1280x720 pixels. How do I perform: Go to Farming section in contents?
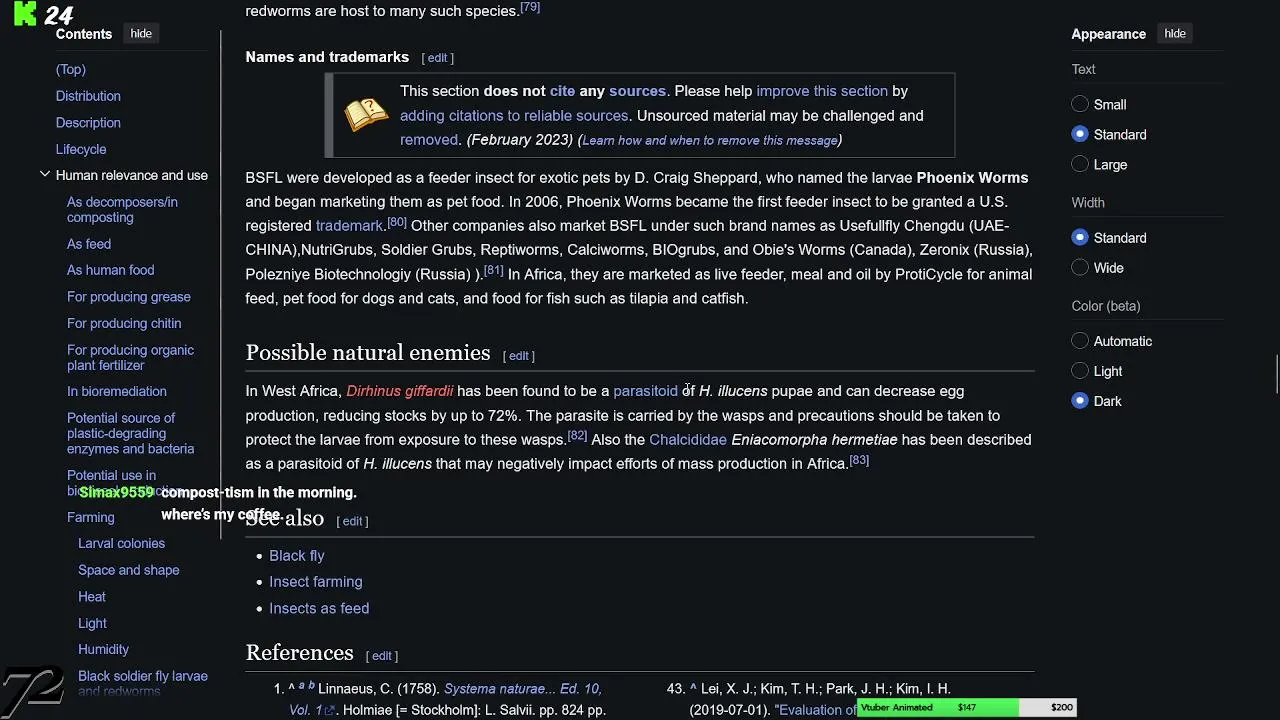[x=90, y=517]
